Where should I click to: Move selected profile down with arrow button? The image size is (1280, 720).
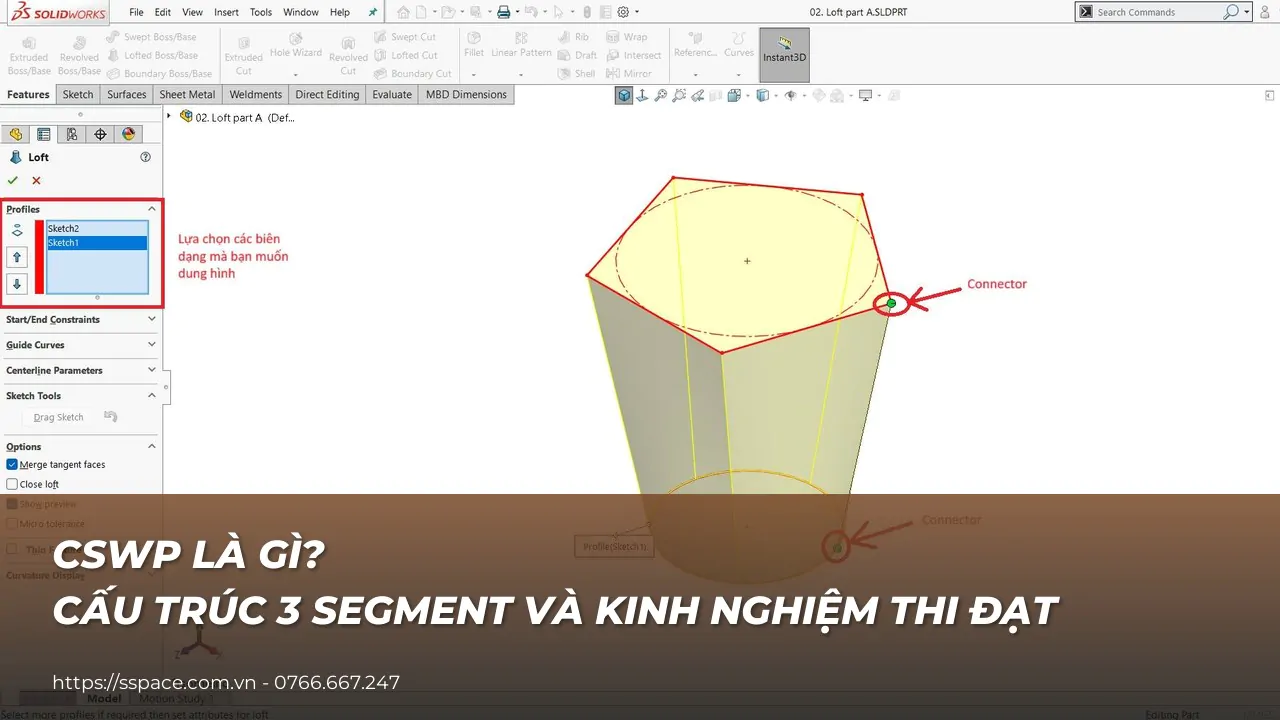(x=17, y=283)
